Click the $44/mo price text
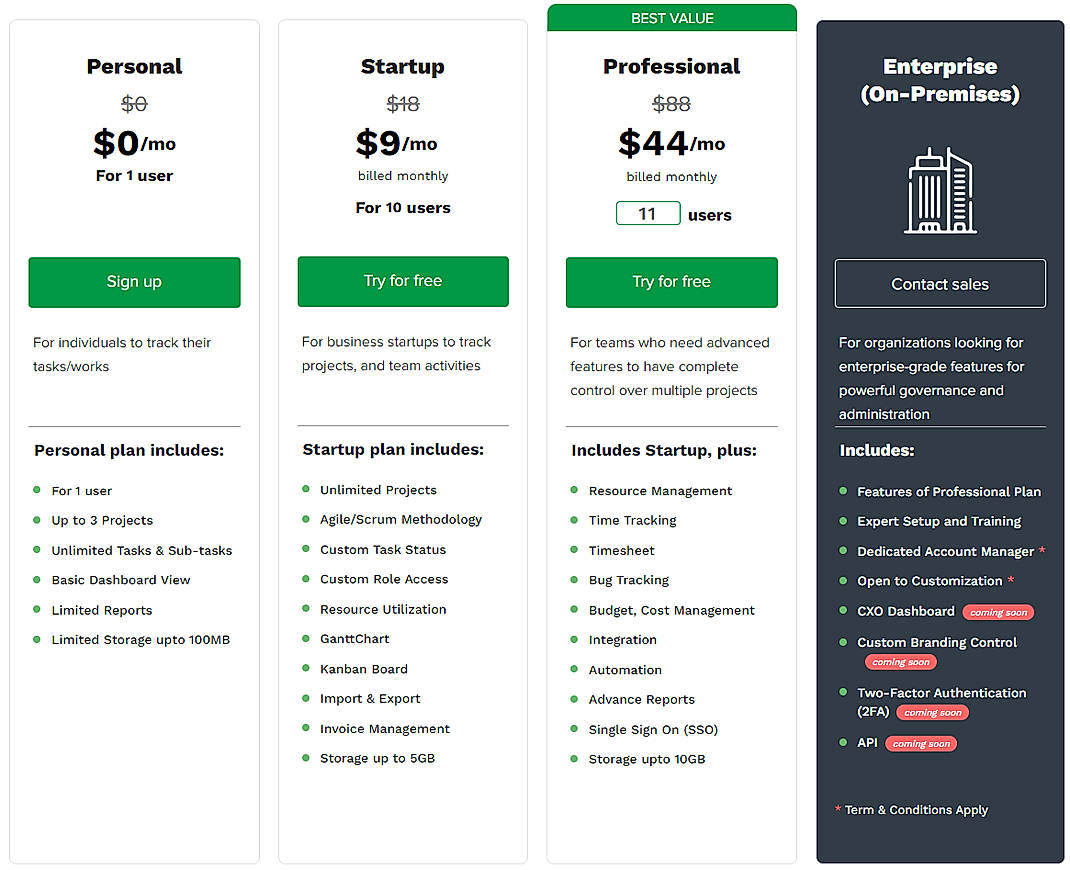1070x870 pixels. click(x=671, y=143)
